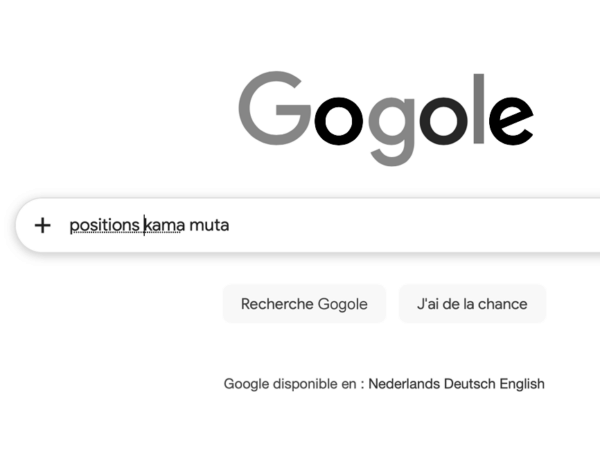This screenshot has width=600, height=450.
Task: Place cursor right after the word muta
Action: 231,225
